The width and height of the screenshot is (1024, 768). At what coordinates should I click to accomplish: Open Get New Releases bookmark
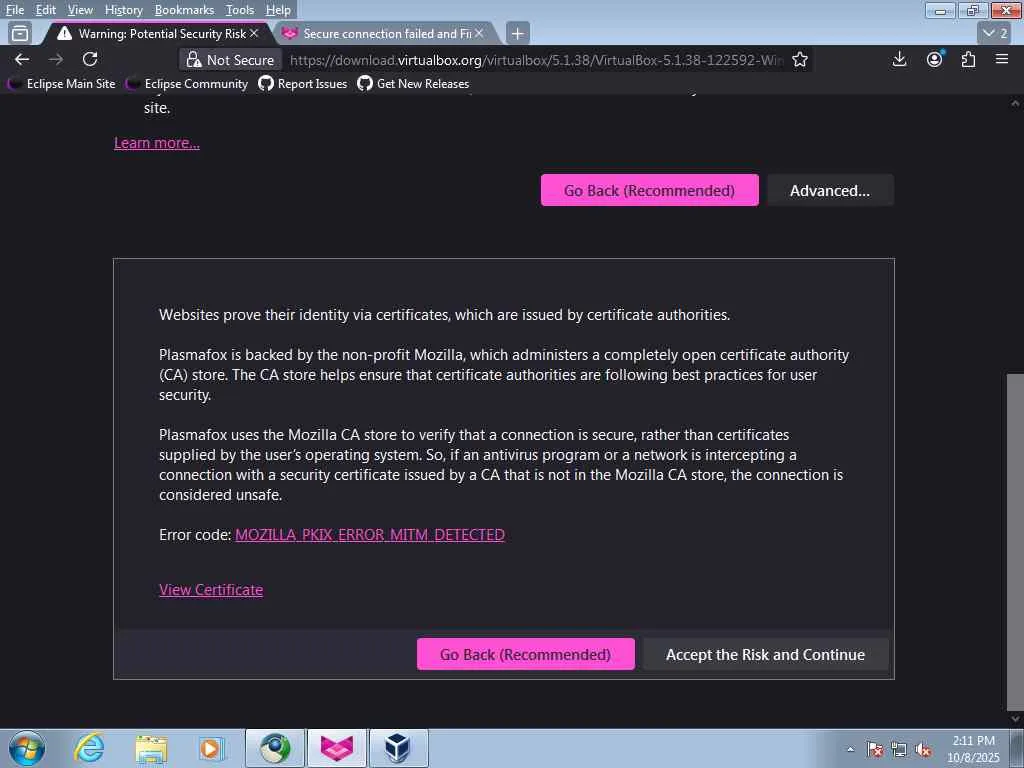(x=413, y=84)
